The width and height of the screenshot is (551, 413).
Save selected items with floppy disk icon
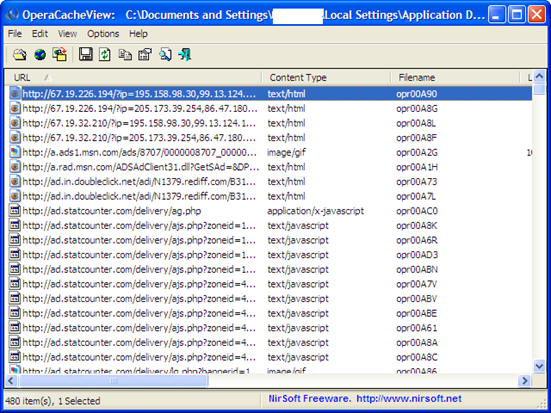coord(85,55)
